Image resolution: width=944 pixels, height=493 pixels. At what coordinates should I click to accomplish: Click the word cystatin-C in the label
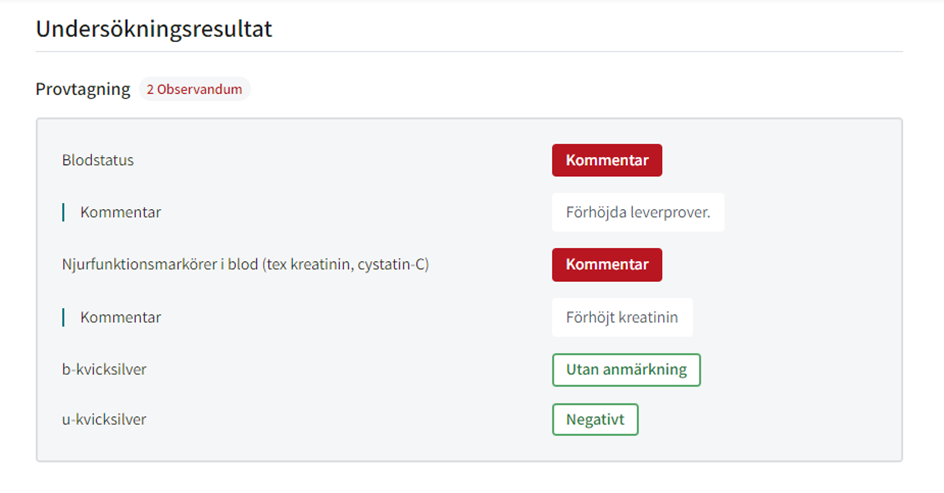coord(393,264)
